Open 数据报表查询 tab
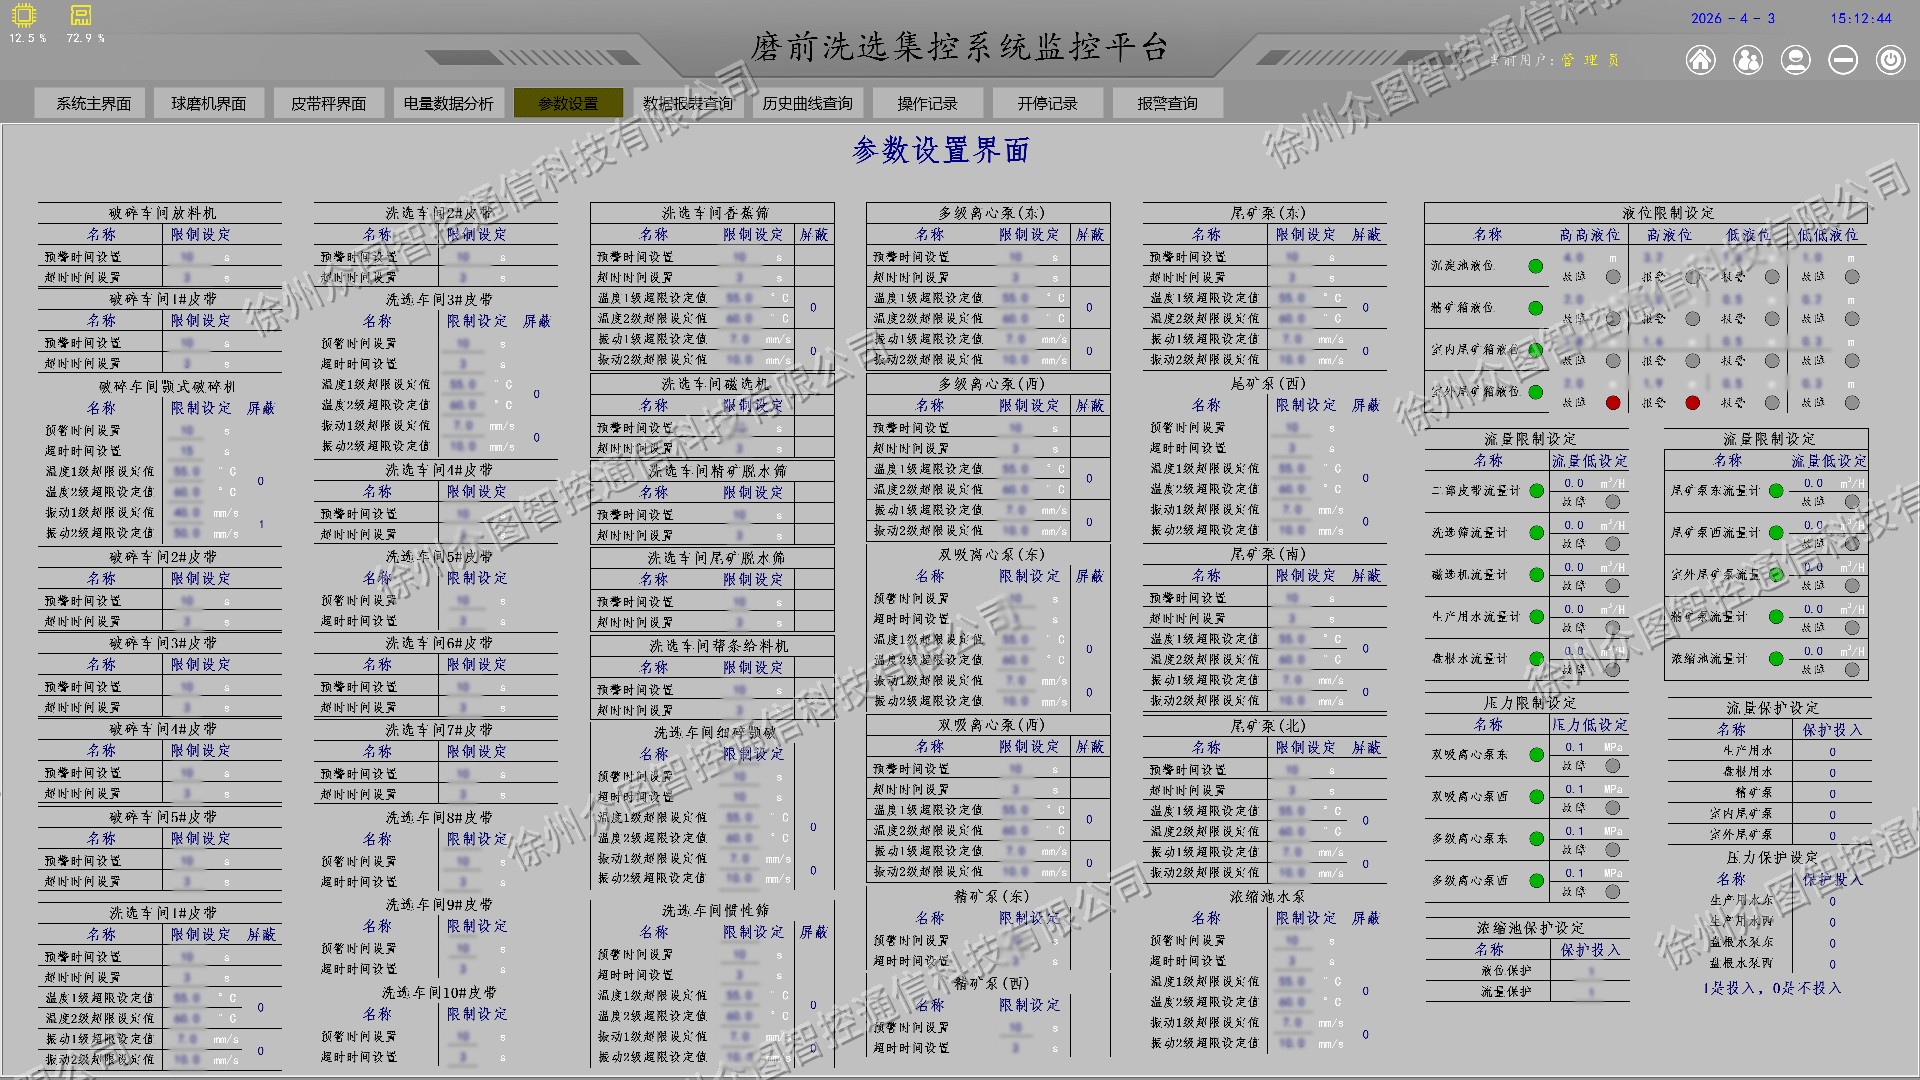The height and width of the screenshot is (1080, 1920). (x=688, y=103)
